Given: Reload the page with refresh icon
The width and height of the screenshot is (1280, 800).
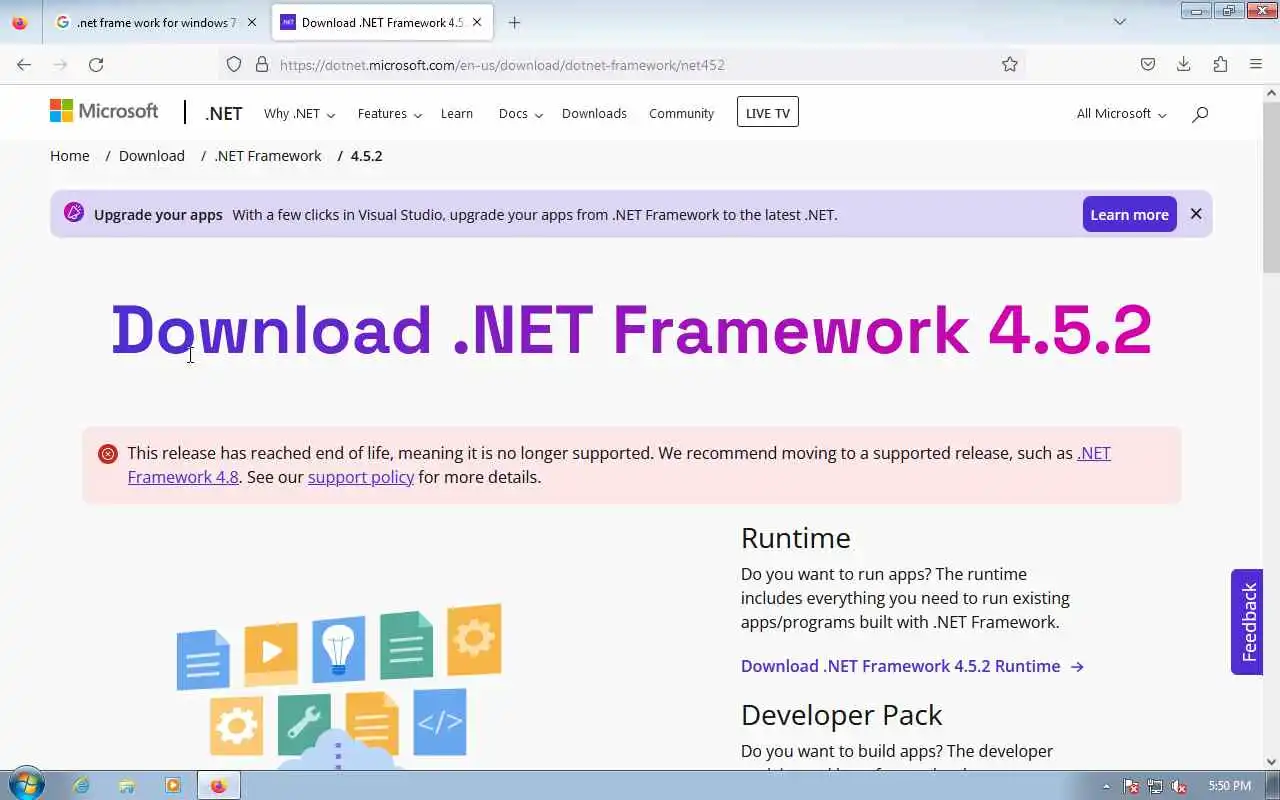Looking at the screenshot, I should click(96, 64).
